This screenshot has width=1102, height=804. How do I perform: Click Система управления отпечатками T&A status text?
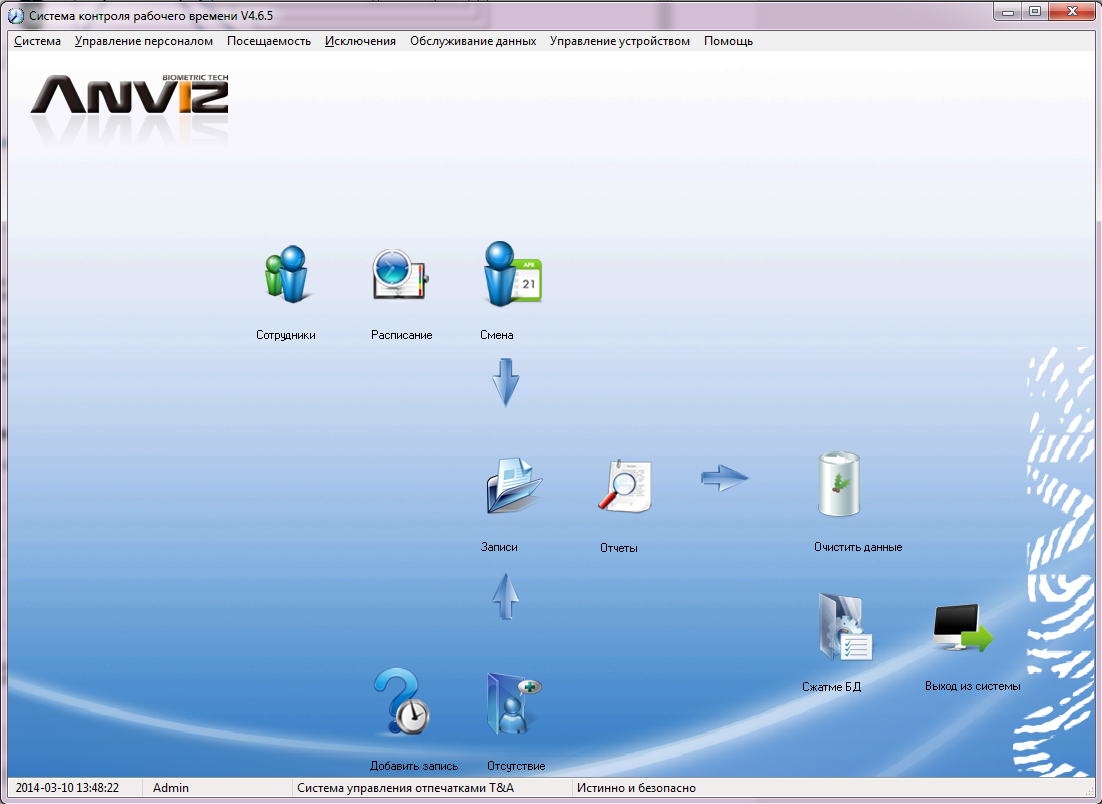pyautogui.click(x=406, y=788)
